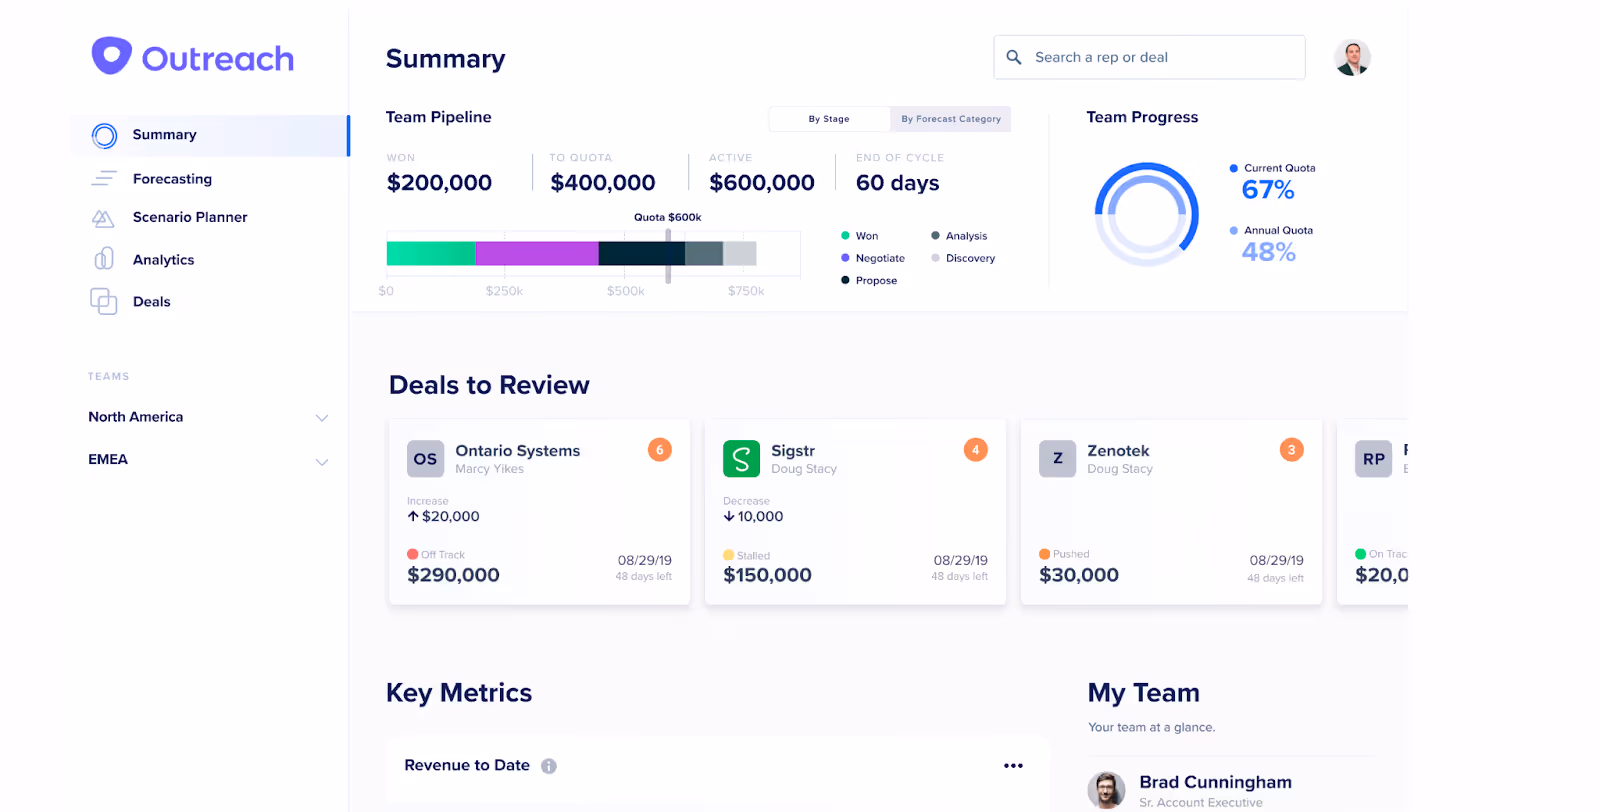Click the Off Track red status dot
Screen dimensions: 1600x812
pos(412,554)
